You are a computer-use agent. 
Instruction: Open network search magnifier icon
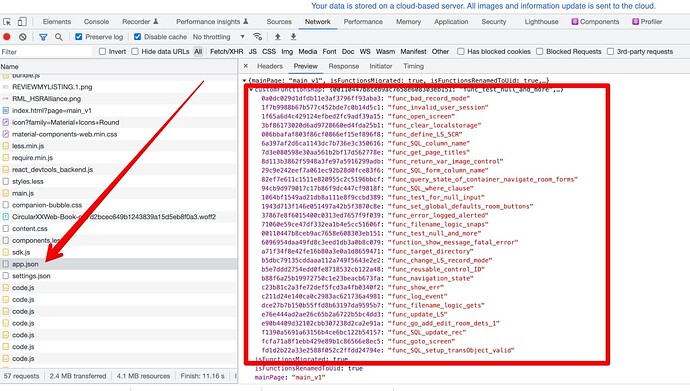[x=59, y=37]
